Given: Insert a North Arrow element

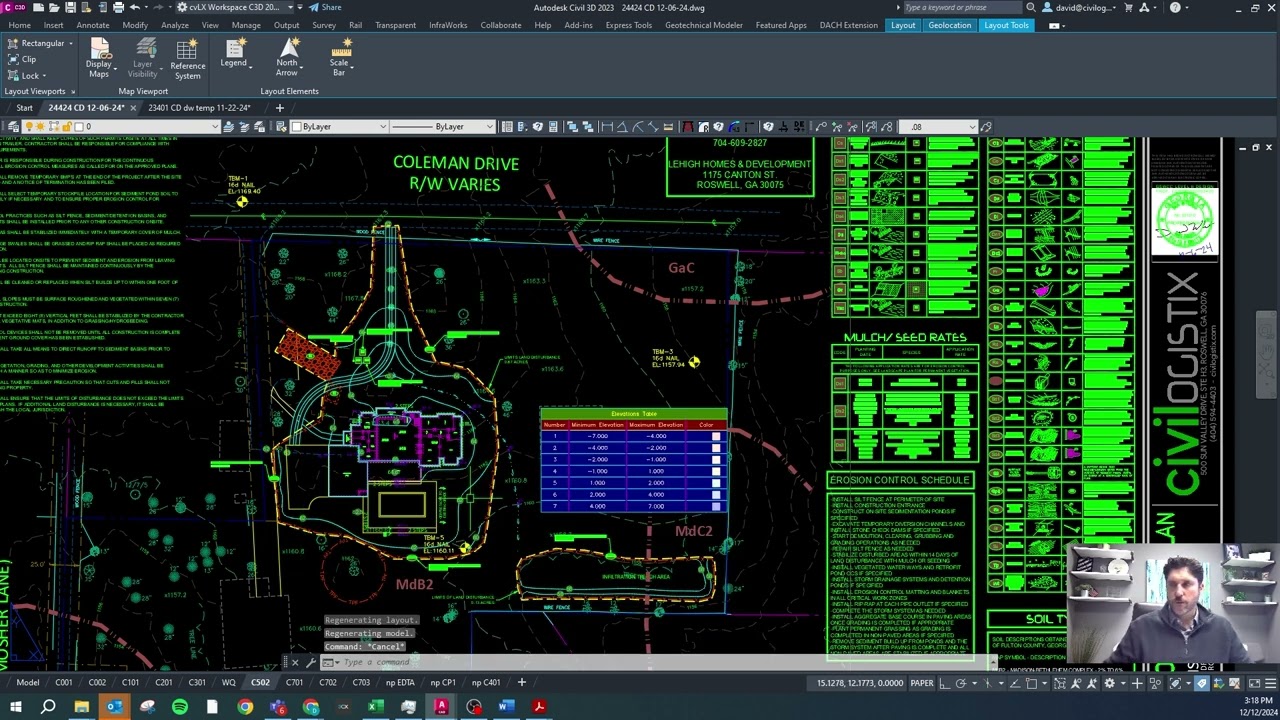Looking at the screenshot, I should 288,58.
